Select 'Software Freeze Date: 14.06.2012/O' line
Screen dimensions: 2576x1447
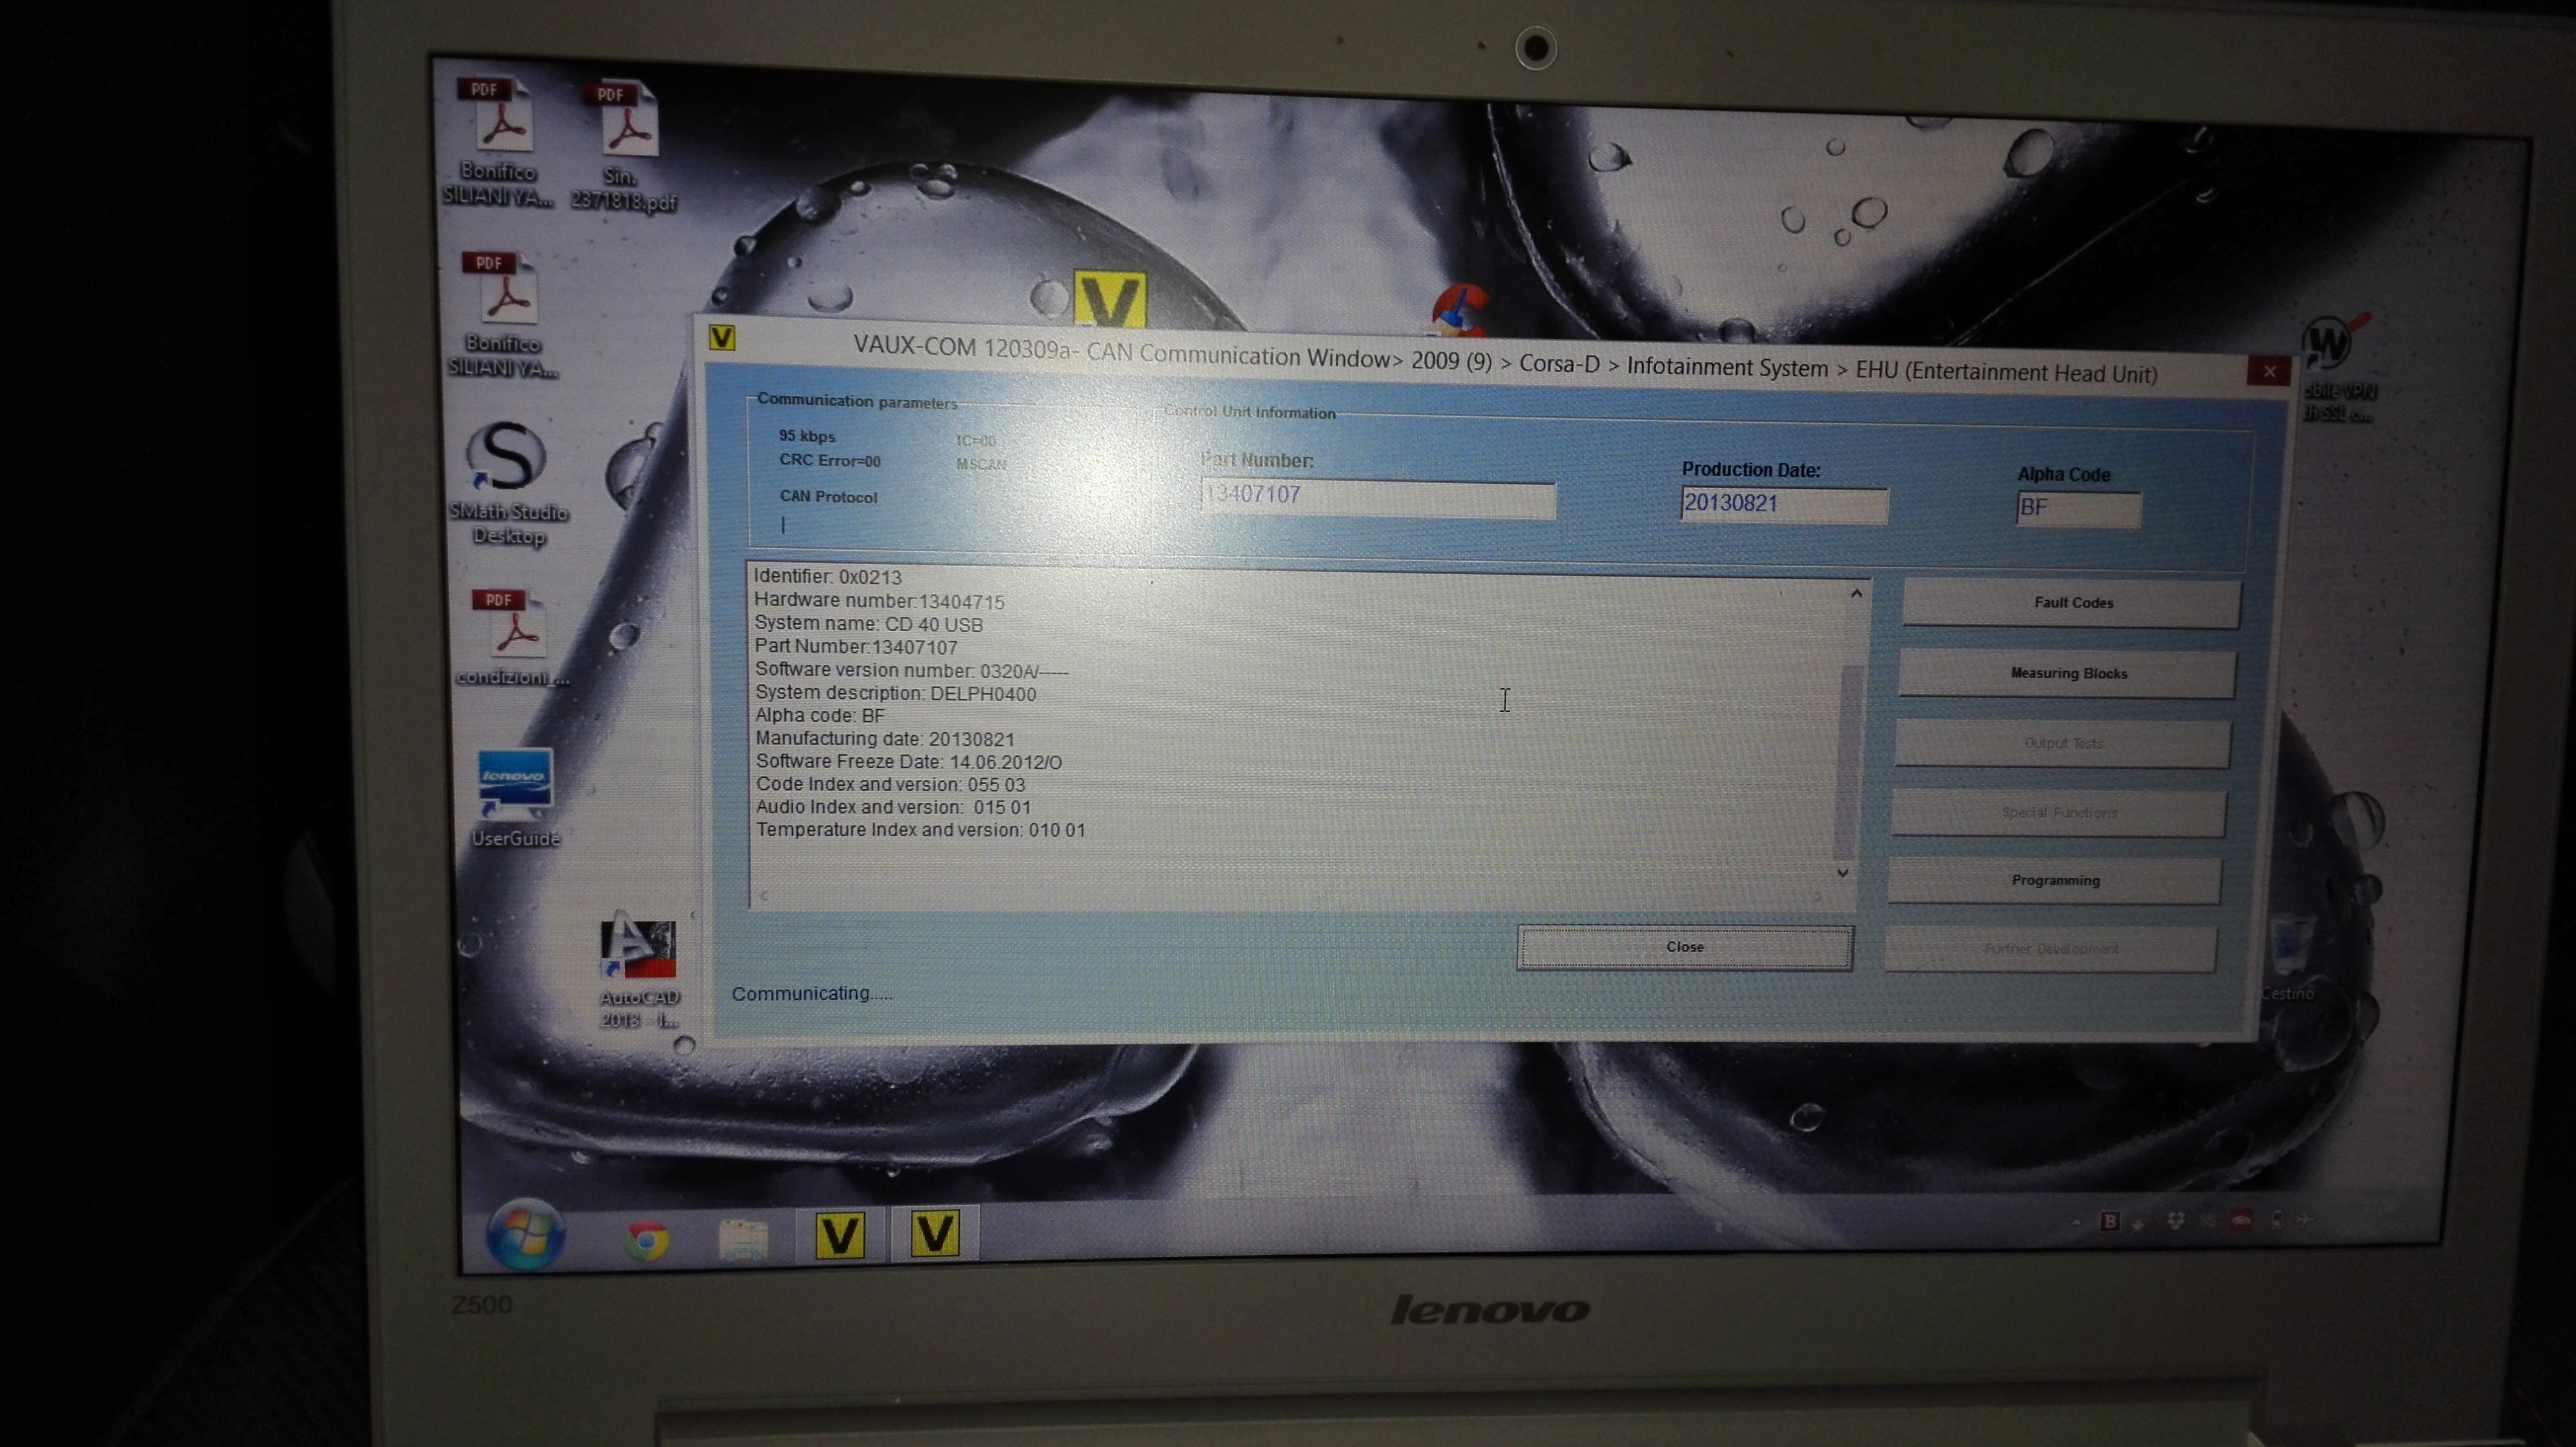pos(909,762)
